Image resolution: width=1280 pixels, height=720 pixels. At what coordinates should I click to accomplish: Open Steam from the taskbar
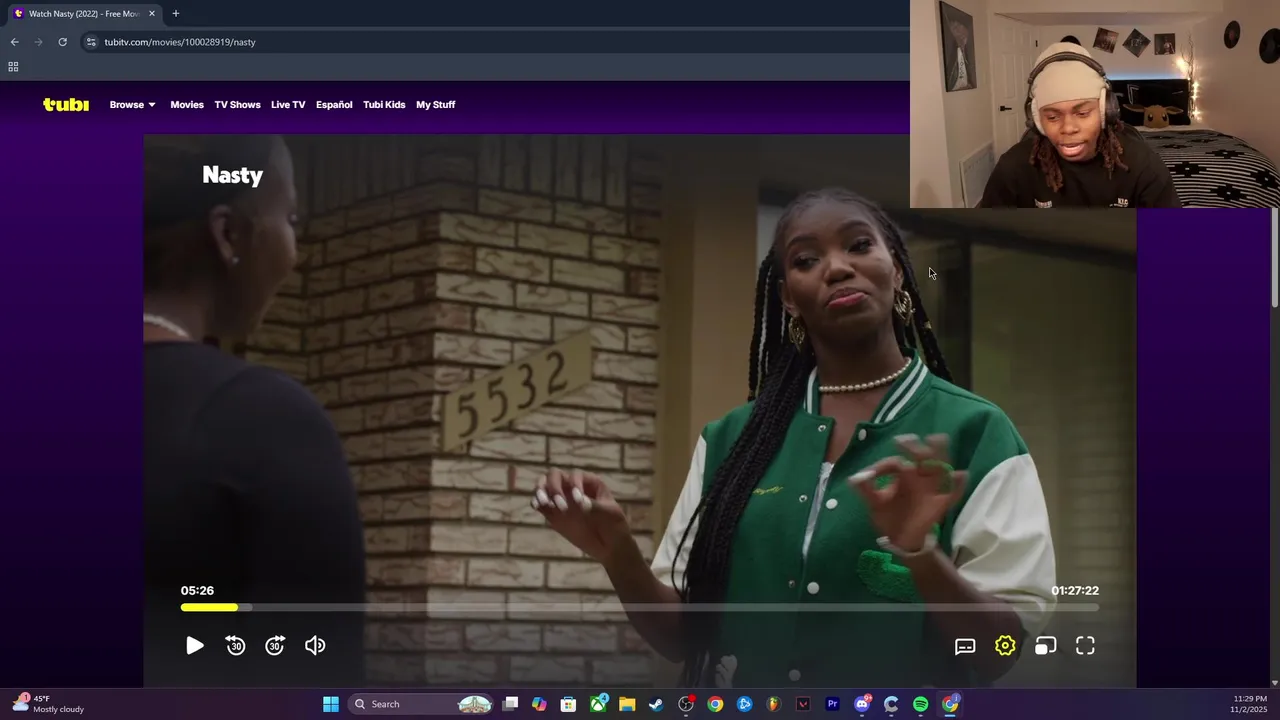pos(656,704)
